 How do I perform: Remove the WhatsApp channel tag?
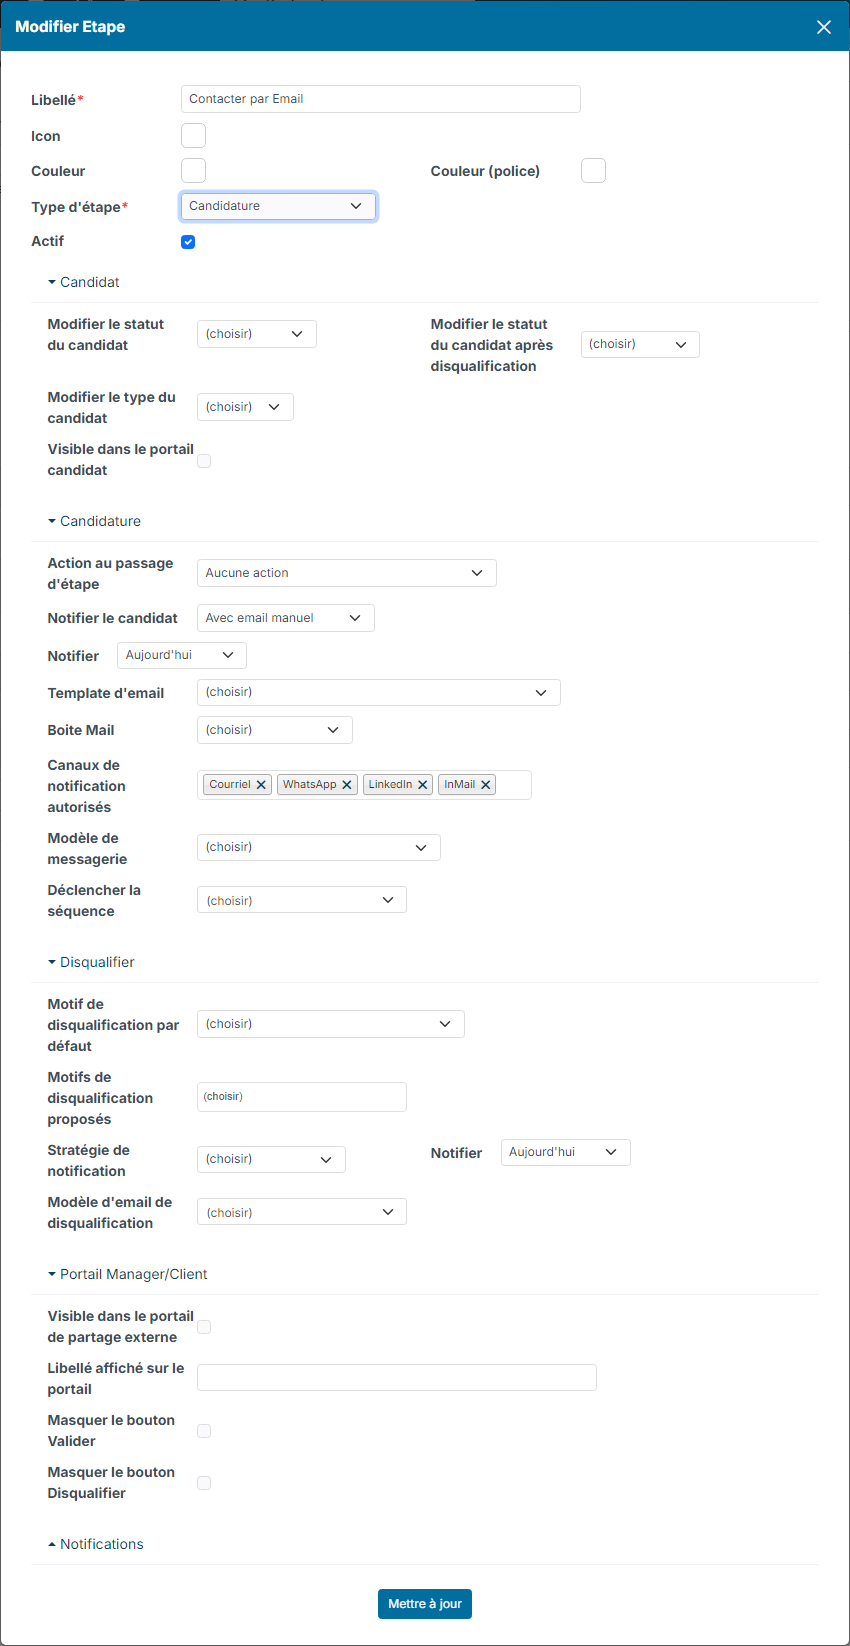[x=347, y=785]
